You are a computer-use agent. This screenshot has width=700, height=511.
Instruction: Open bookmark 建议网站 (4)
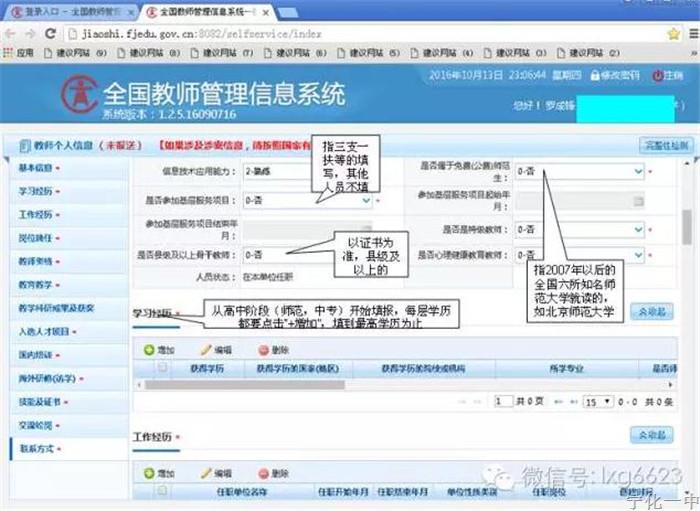tap(442, 53)
